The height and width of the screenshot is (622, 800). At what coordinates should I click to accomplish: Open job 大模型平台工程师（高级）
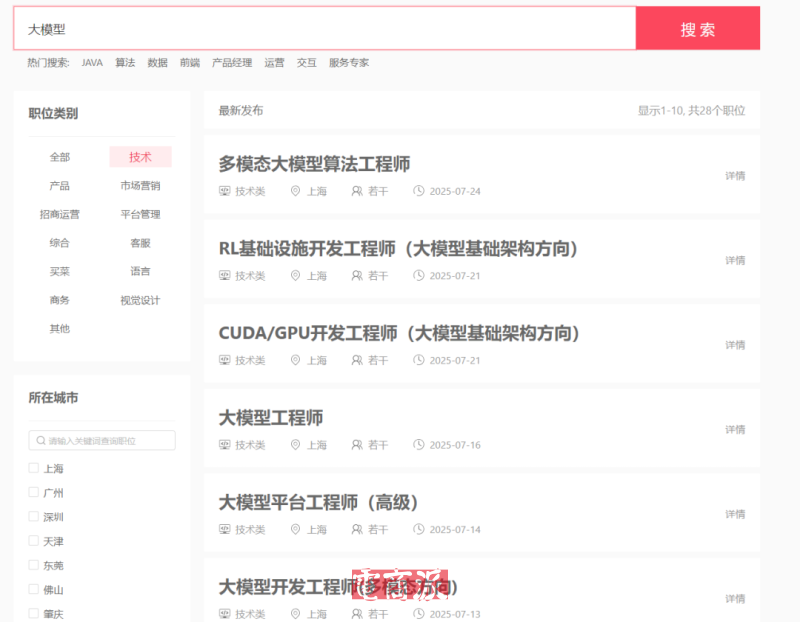point(318,503)
